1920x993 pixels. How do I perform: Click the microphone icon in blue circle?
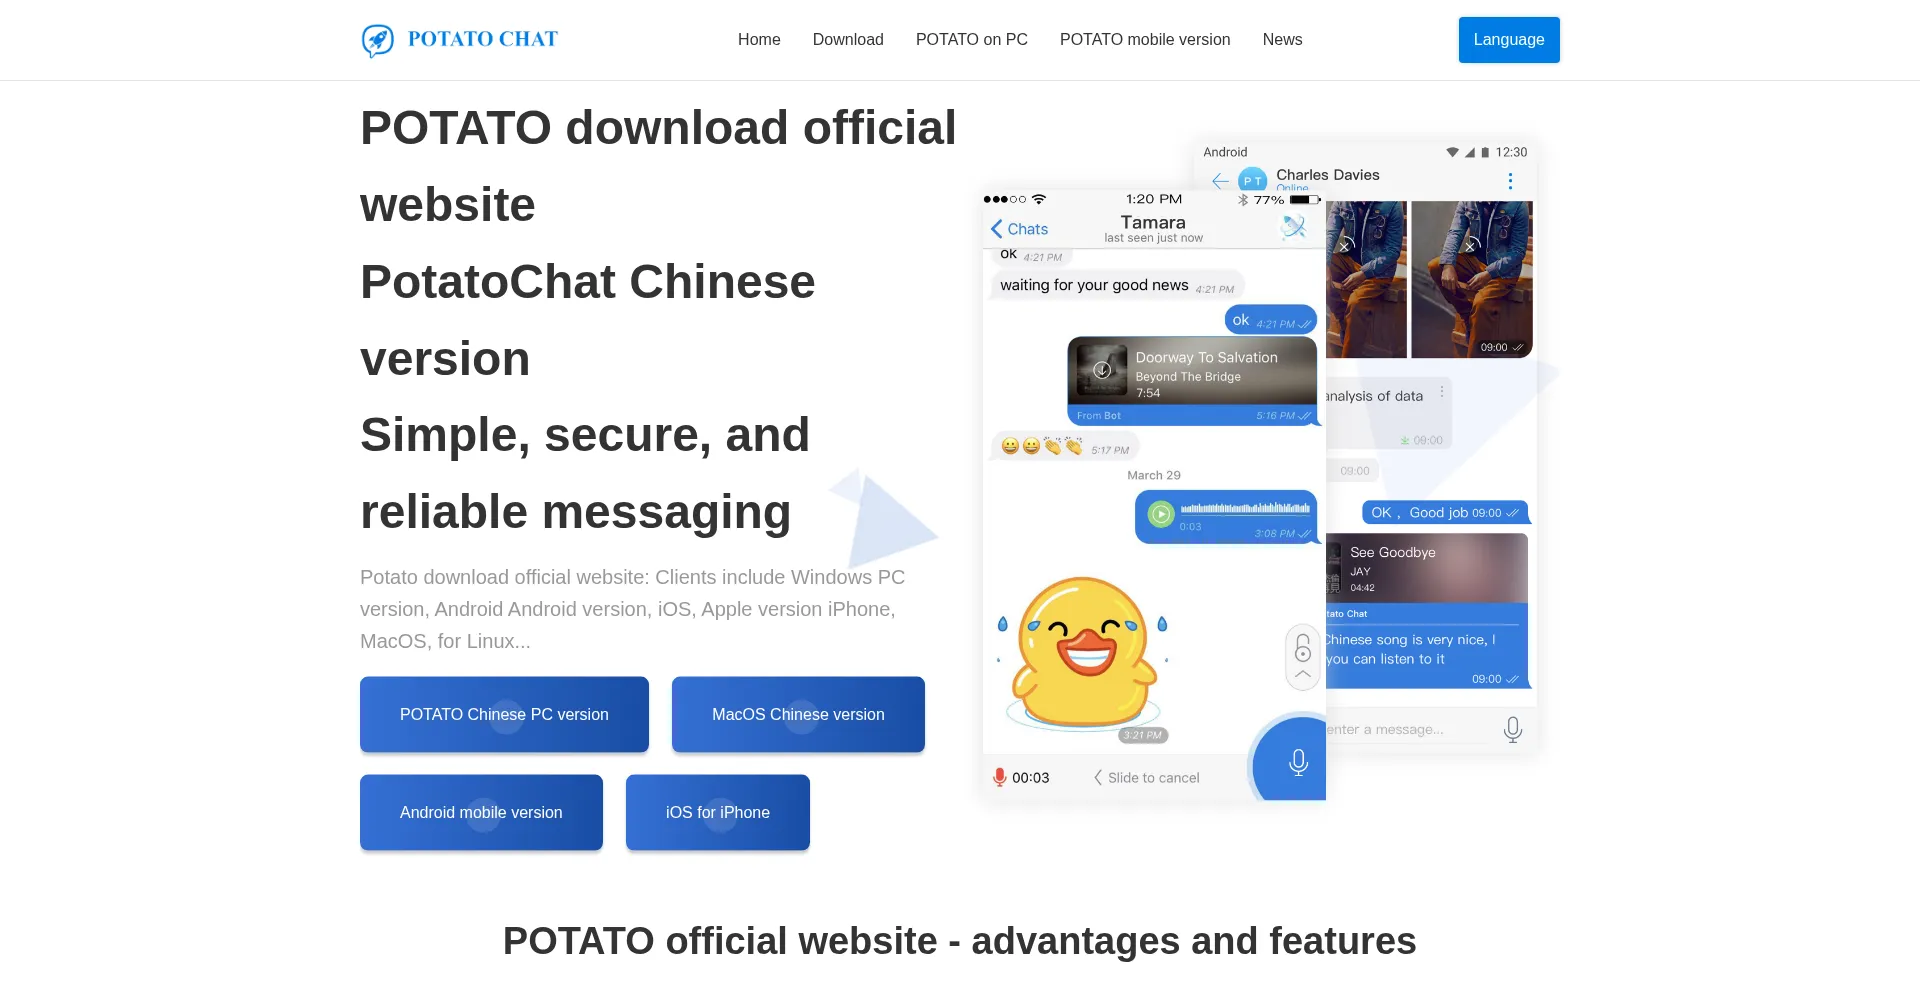tap(1298, 762)
